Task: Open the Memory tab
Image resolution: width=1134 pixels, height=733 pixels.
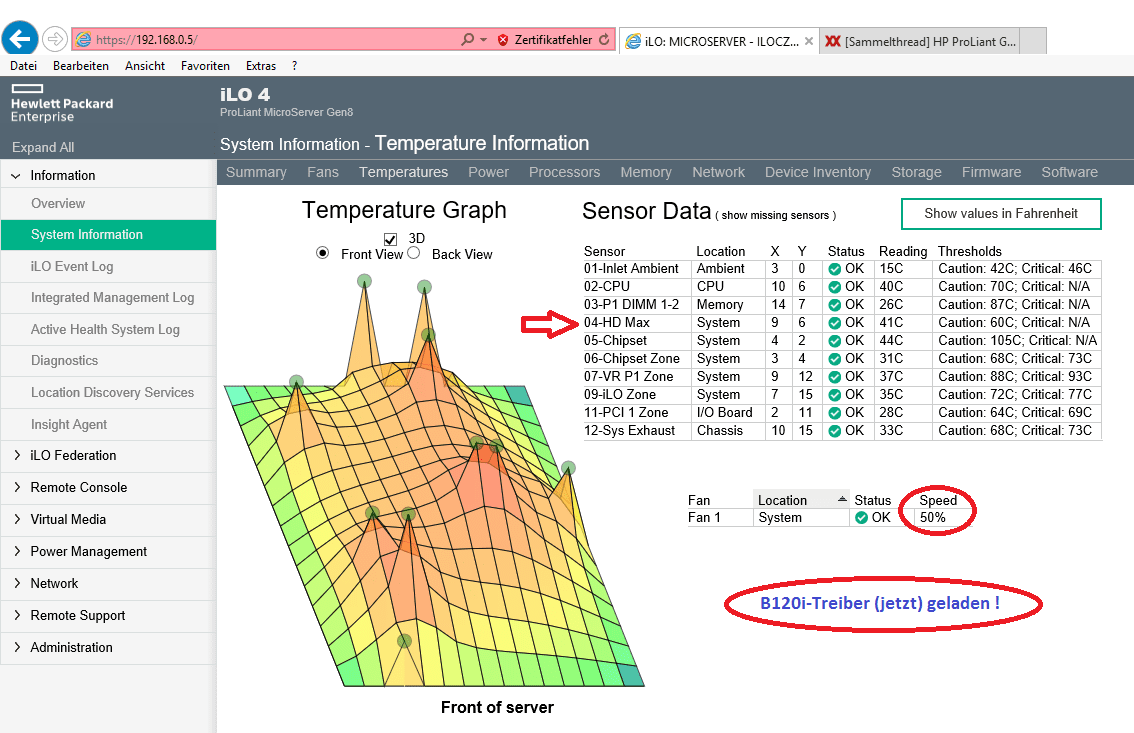Action: (646, 172)
